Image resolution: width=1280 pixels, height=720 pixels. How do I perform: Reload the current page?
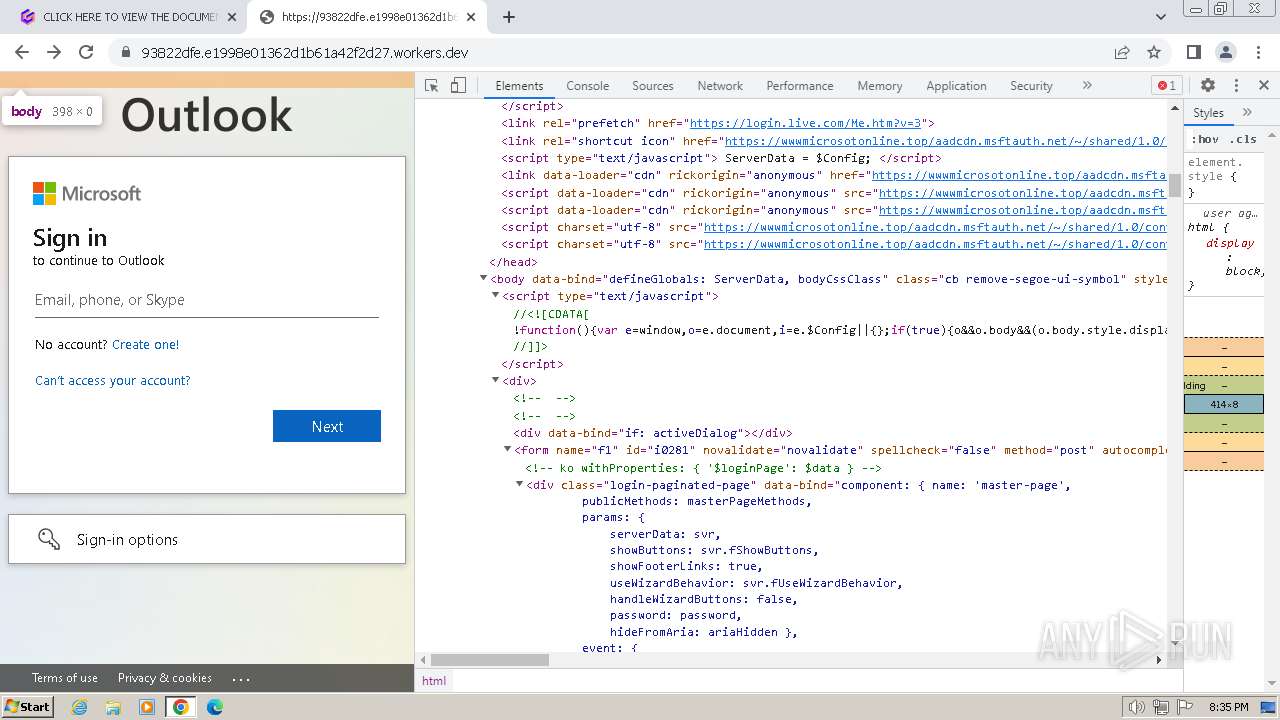pyautogui.click(x=86, y=52)
